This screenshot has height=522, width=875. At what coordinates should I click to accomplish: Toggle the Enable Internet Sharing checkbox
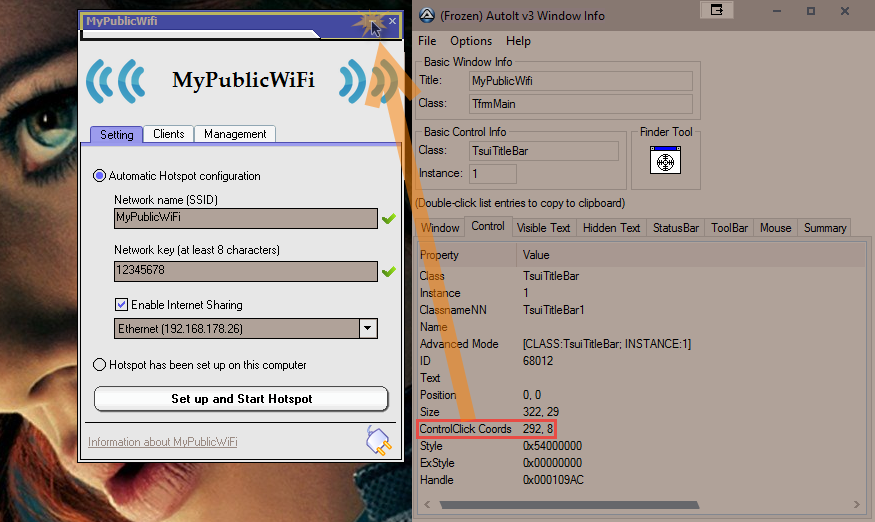[x=122, y=305]
